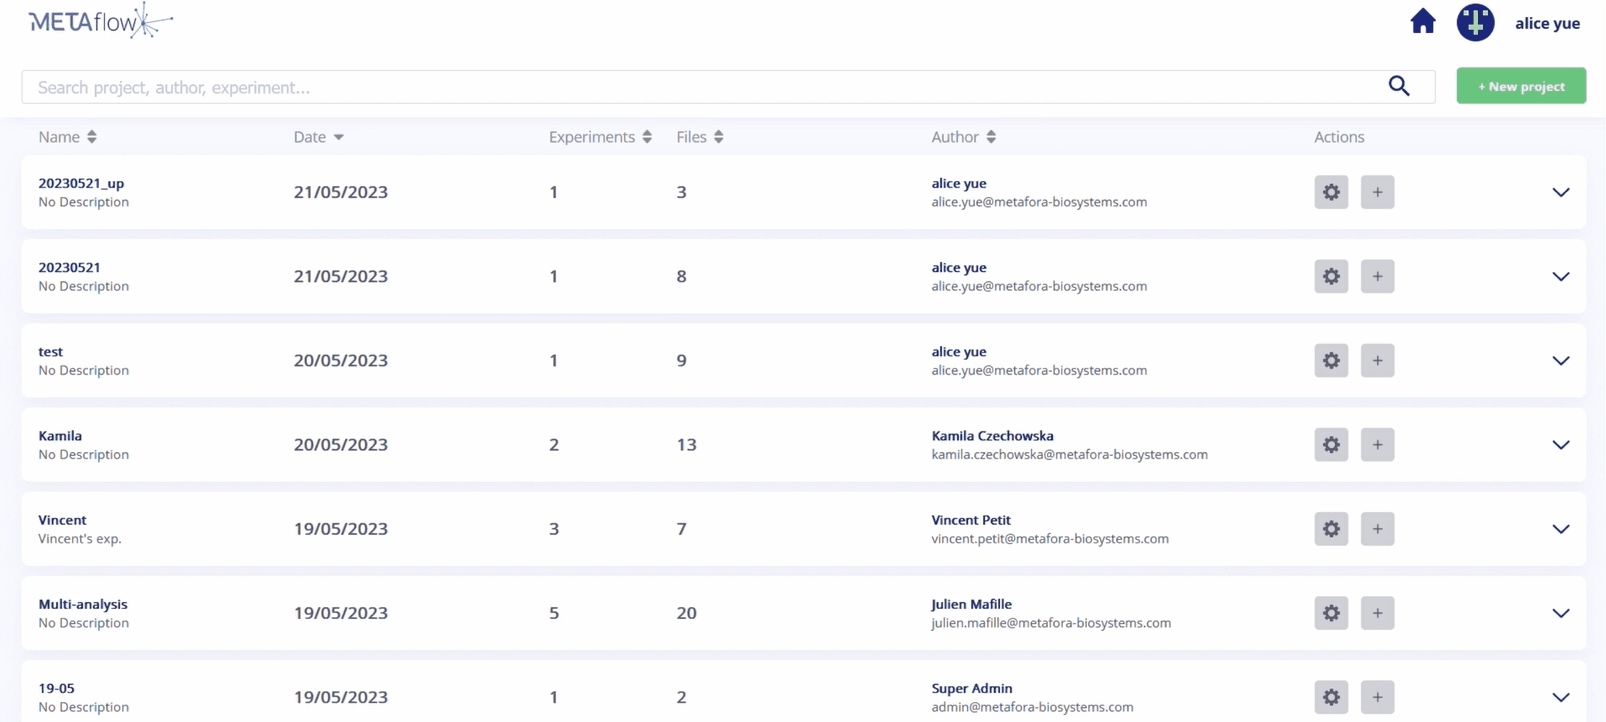Sort by Author column header
This screenshot has width=1606, height=722.
coord(962,137)
